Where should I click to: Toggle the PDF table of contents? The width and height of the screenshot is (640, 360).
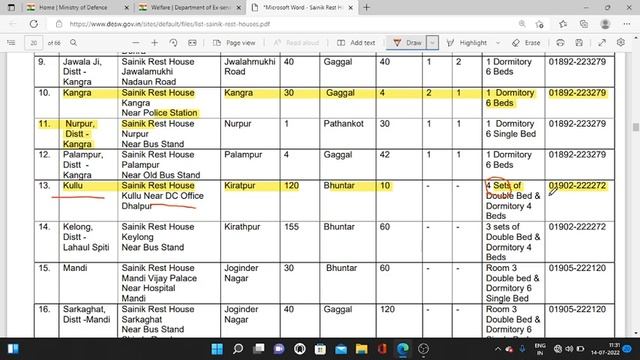pos(11,42)
